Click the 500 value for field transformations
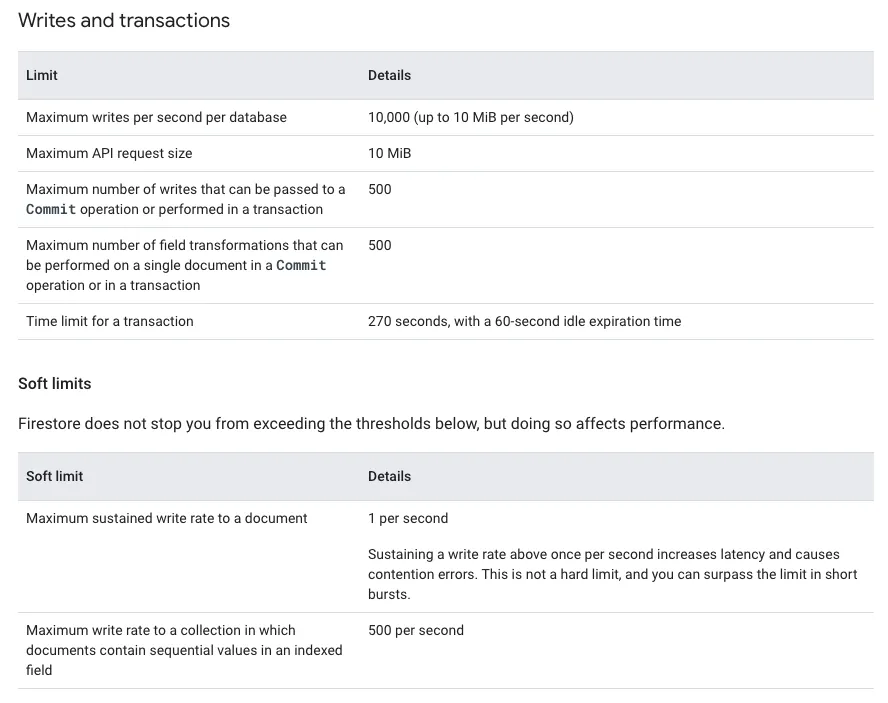This screenshot has width=888, height=703. [x=380, y=245]
